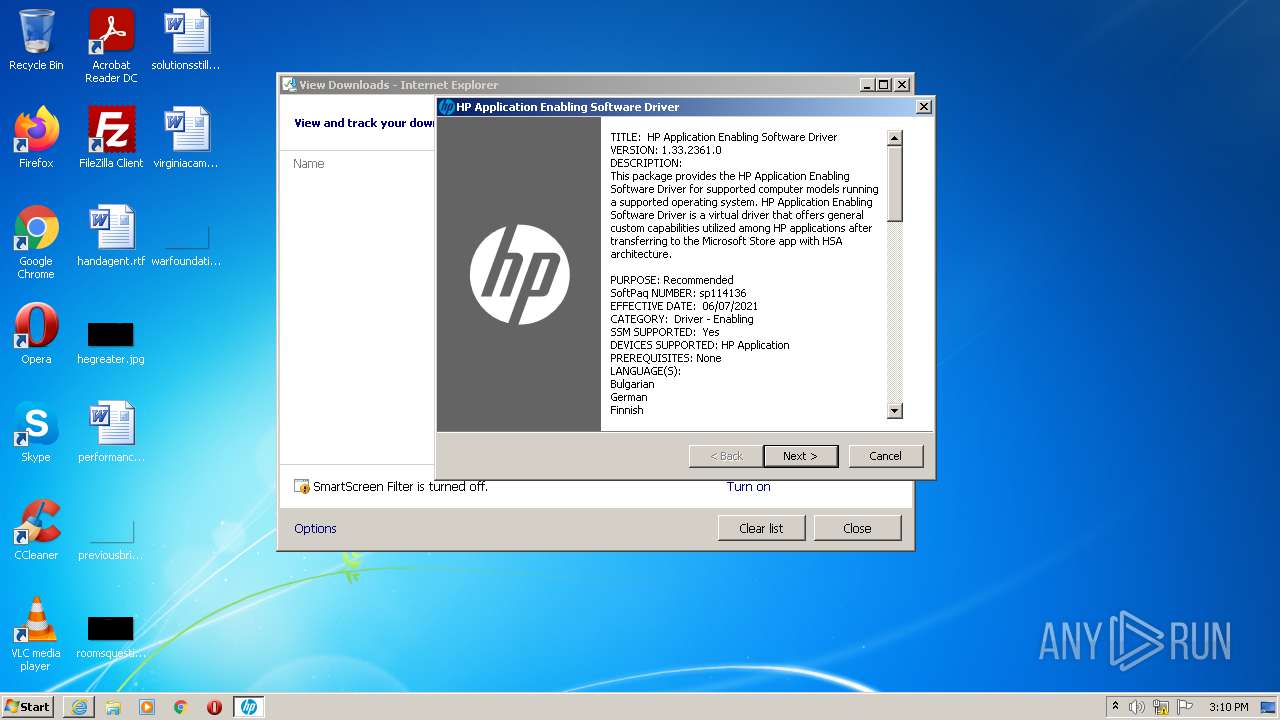
Task: Open the taskbar clock showing 3:10 PM
Action: [1228, 707]
